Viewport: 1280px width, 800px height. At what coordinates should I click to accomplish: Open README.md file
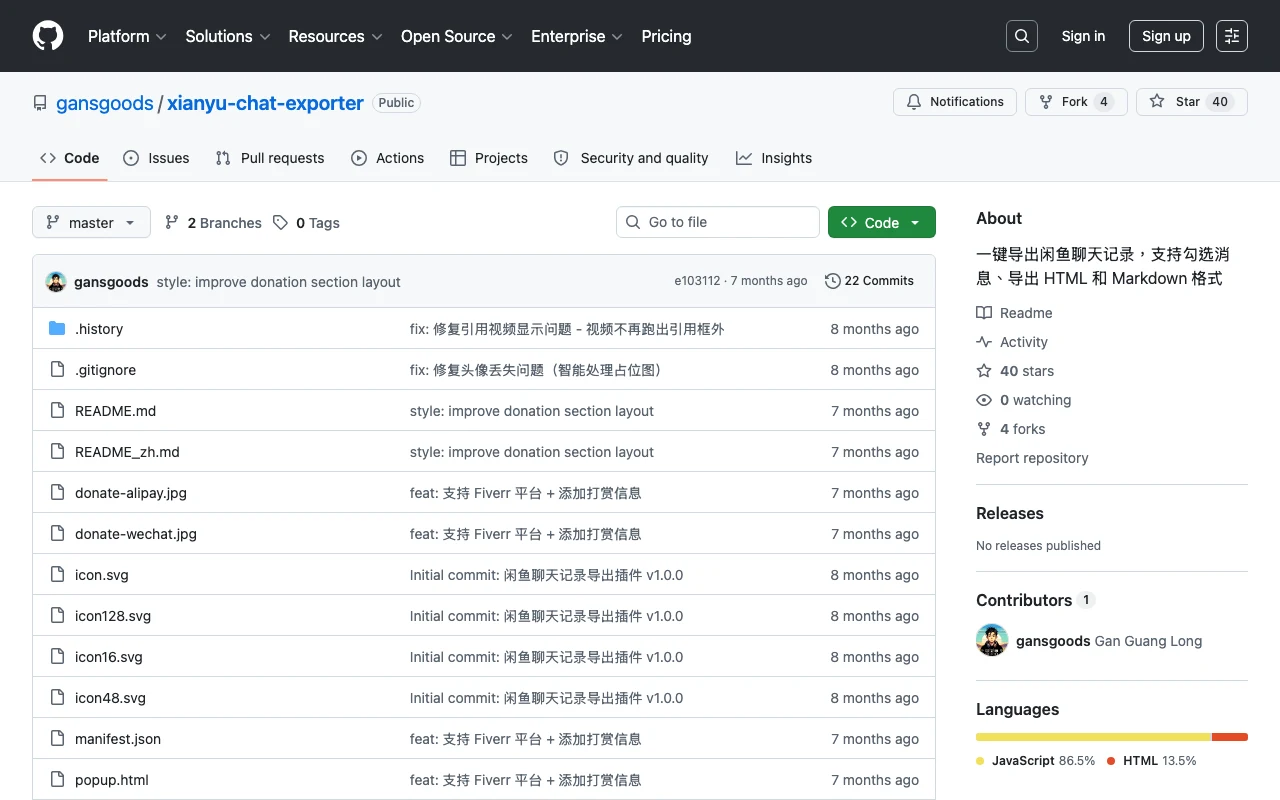coord(115,411)
